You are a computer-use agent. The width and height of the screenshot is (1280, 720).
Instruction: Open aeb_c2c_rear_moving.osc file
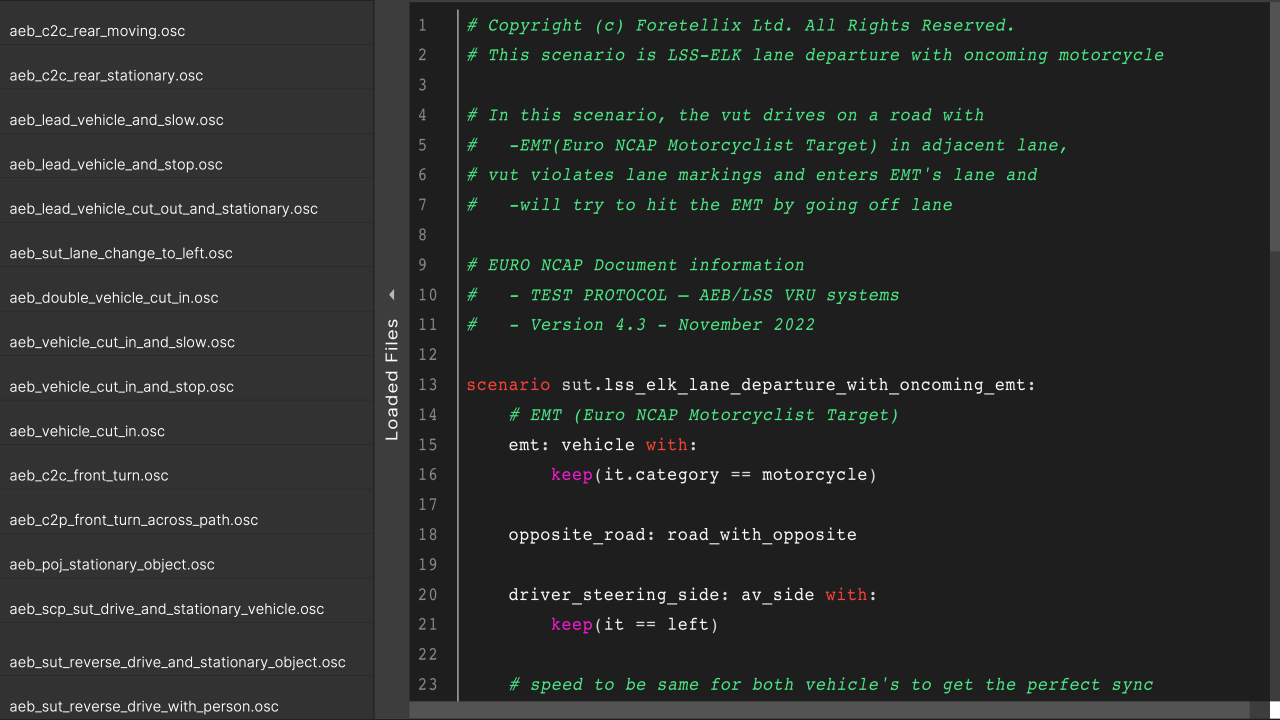tap(97, 31)
